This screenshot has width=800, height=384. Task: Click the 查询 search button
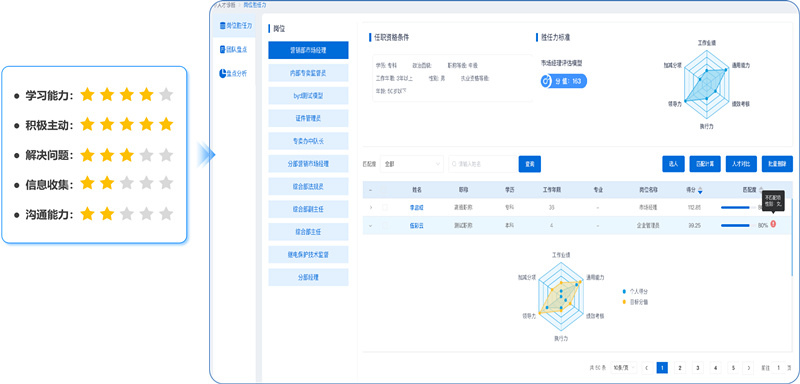point(530,164)
